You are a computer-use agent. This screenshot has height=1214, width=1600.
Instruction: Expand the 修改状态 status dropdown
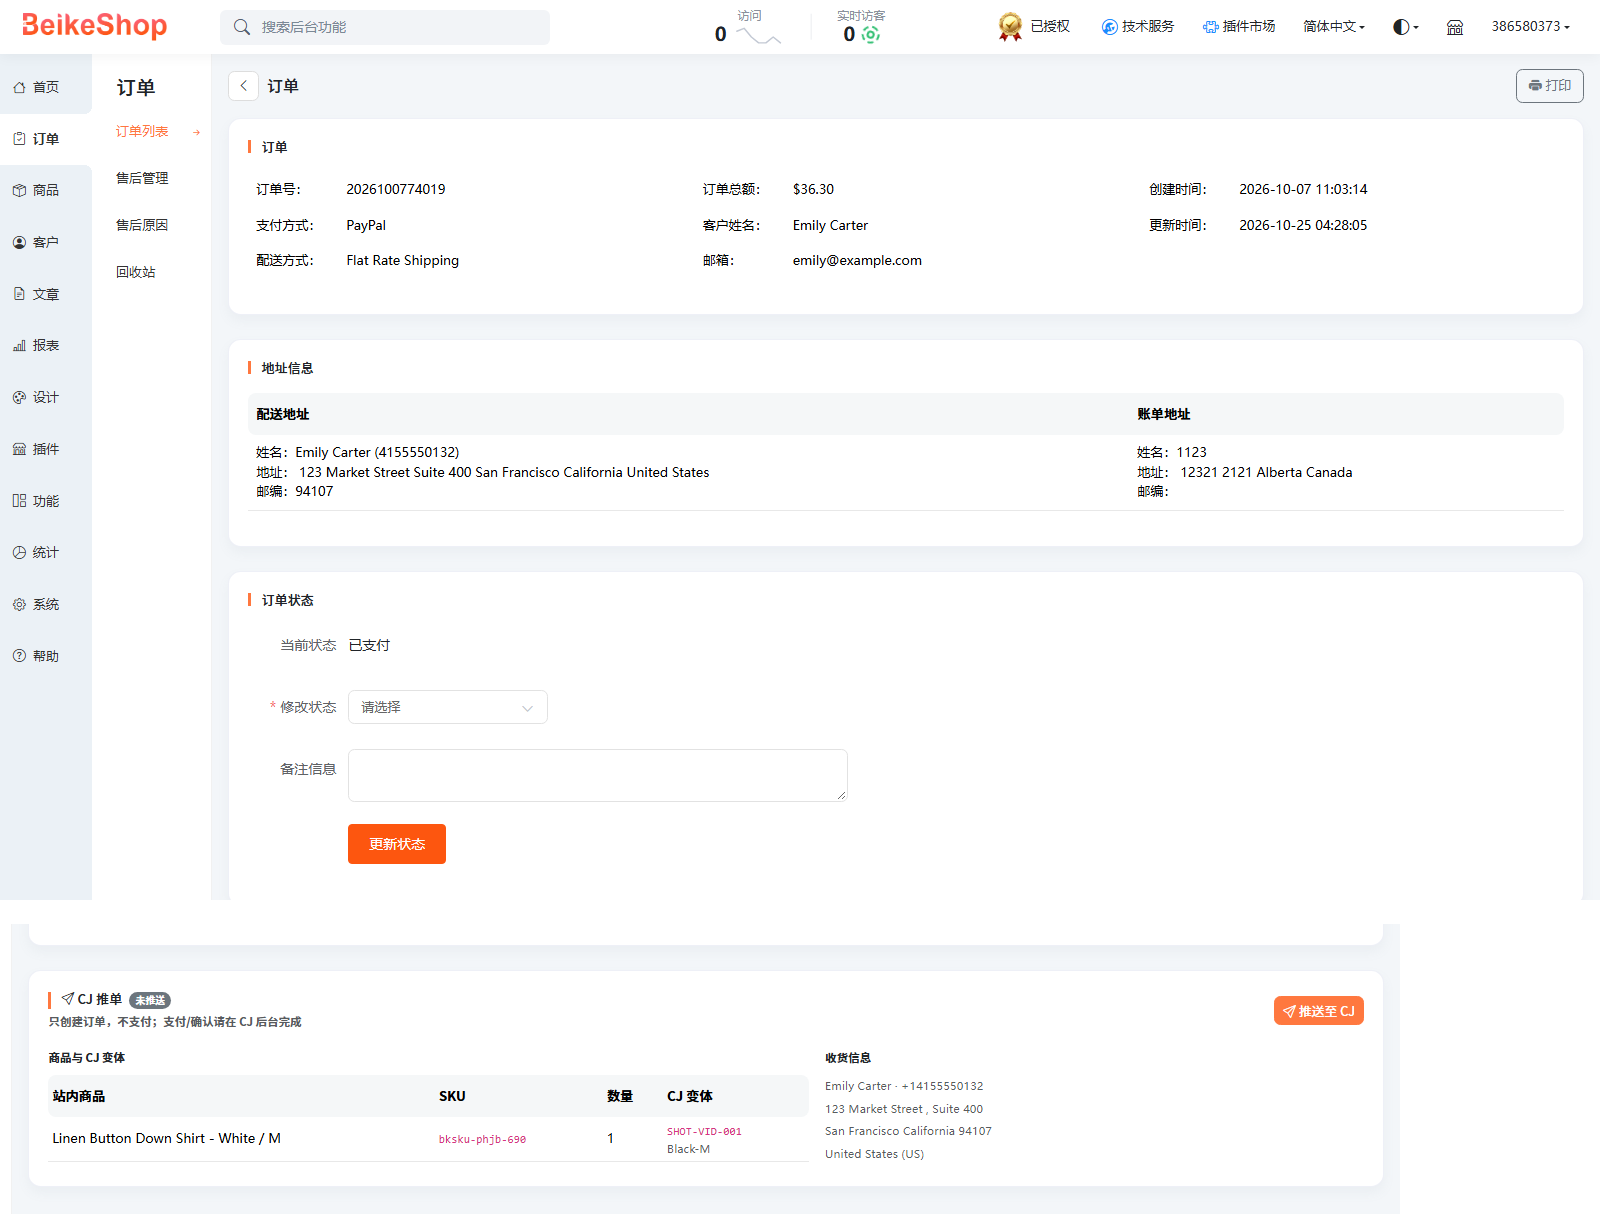[x=447, y=707]
